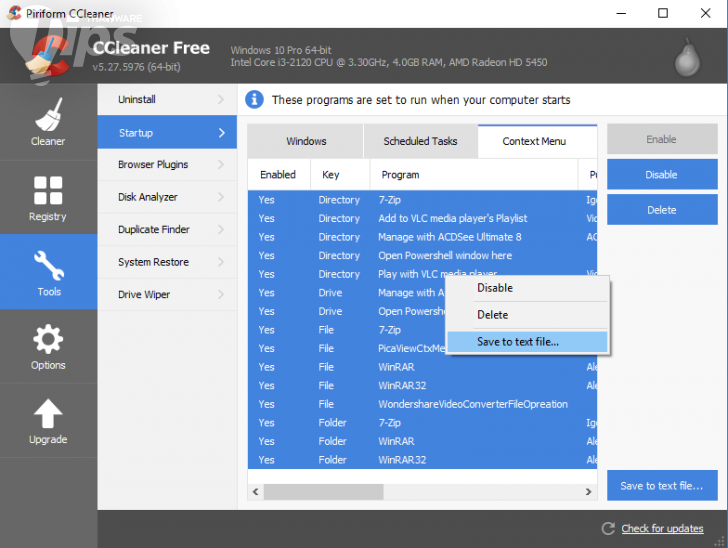
Task: Select Add to VLC media player's Playlist row
Action: point(422,218)
